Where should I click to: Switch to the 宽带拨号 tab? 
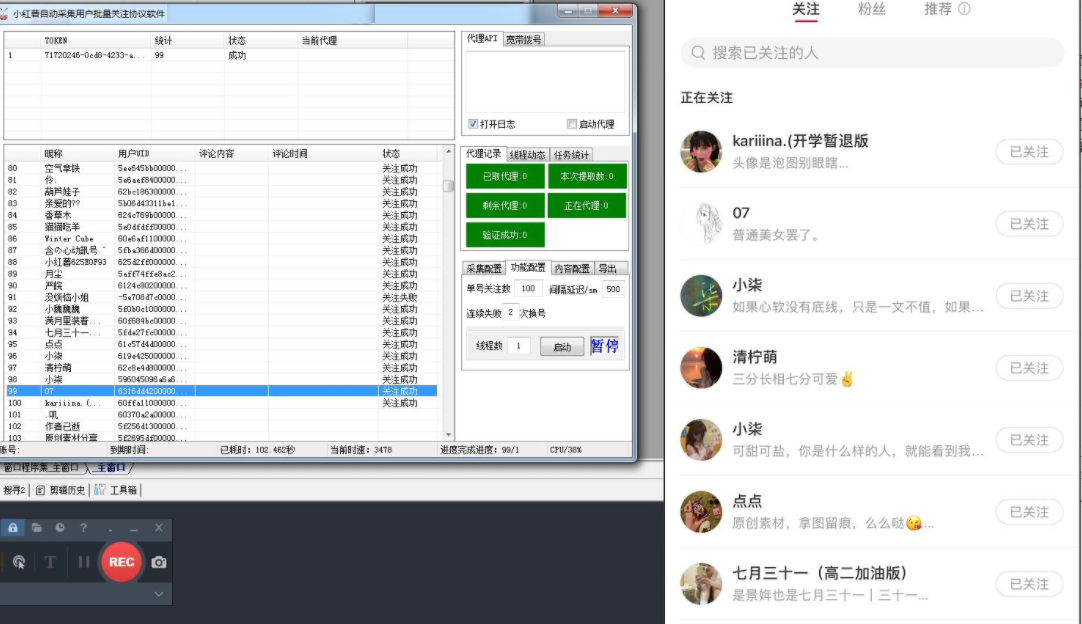point(524,39)
